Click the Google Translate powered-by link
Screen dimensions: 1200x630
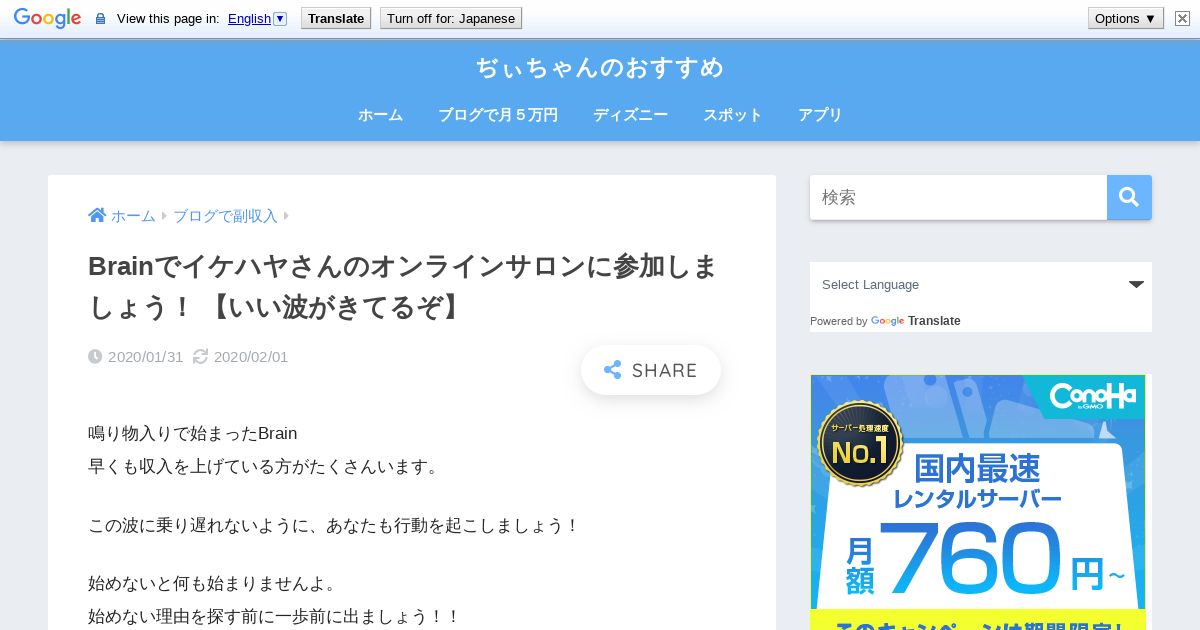coord(915,321)
